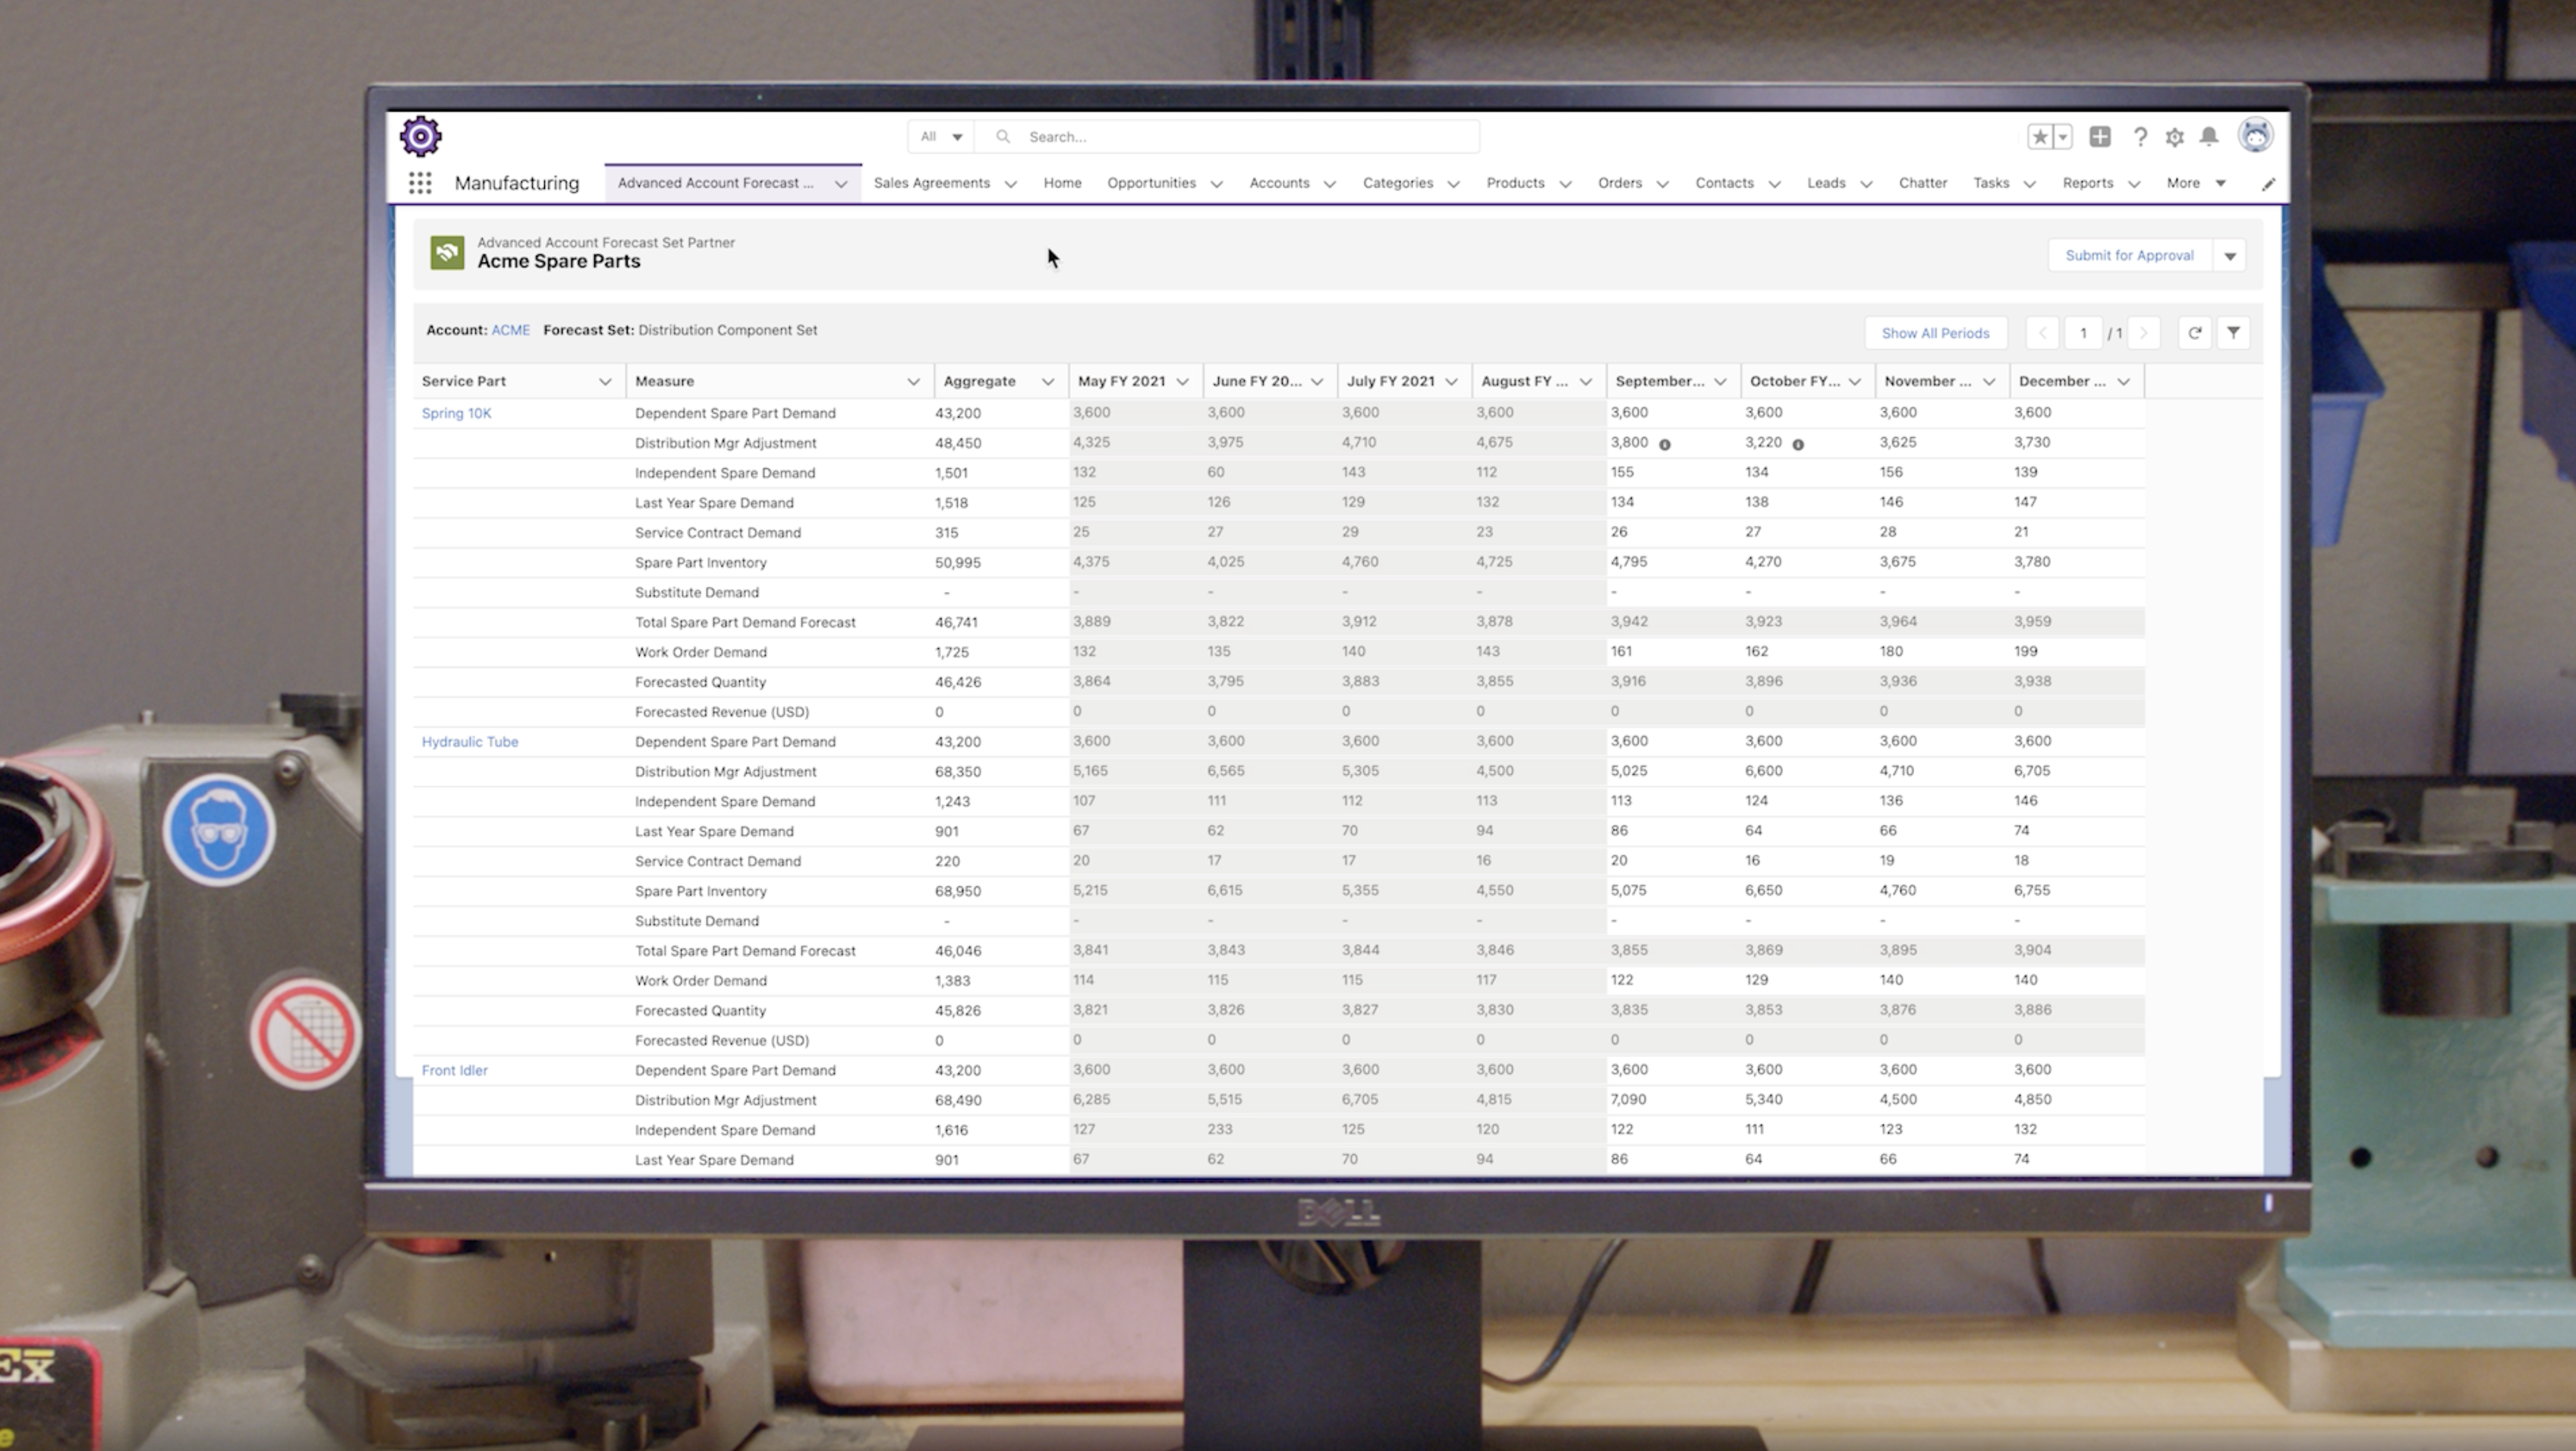This screenshot has height=1451, width=2576.
Task: Open the filter funnel icon
Action: pyautogui.click(x=2233, y=333)
